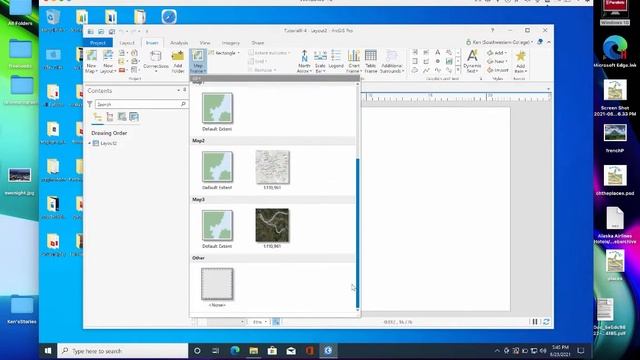Viewport: 640px width, 360px height.
Task: Open Additional Surrounds gallery
Action: pyautogui.click(x=392, y=62)
